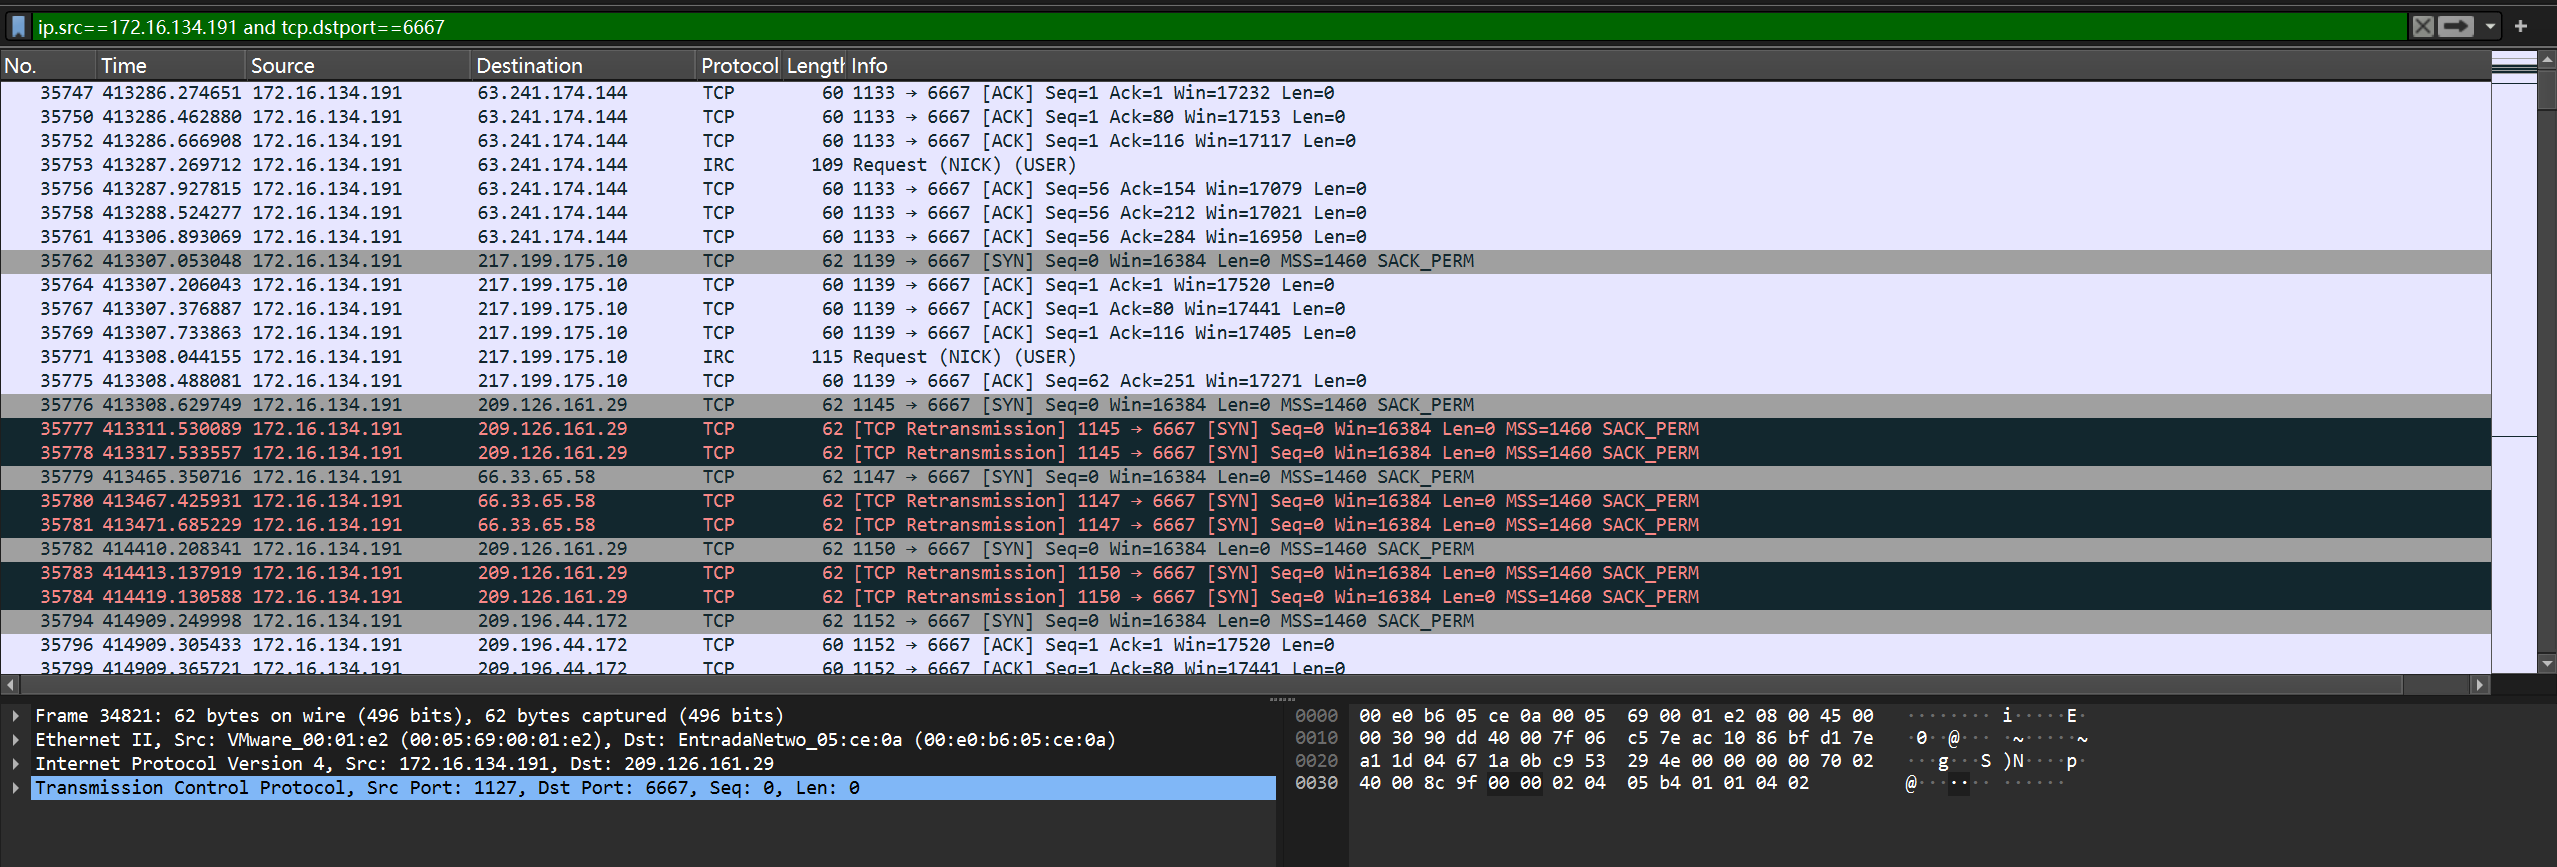Expand the Internet Protocol Version 4 node
The image size is (2557, 867).
click(x=15, y=764)
